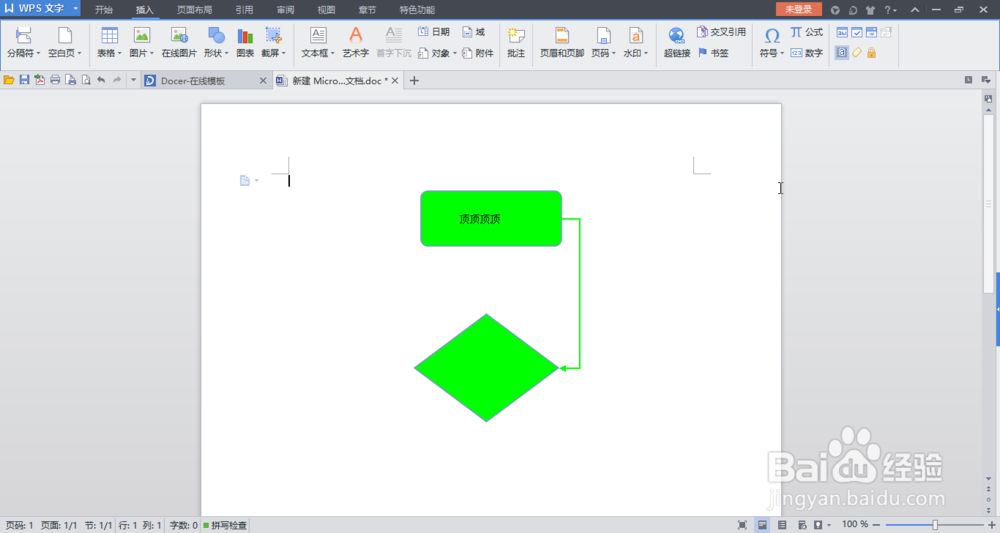Insert a table with the 表格 icon
The height and width of the screenshot is (533, 1000).
pos(110,36)
